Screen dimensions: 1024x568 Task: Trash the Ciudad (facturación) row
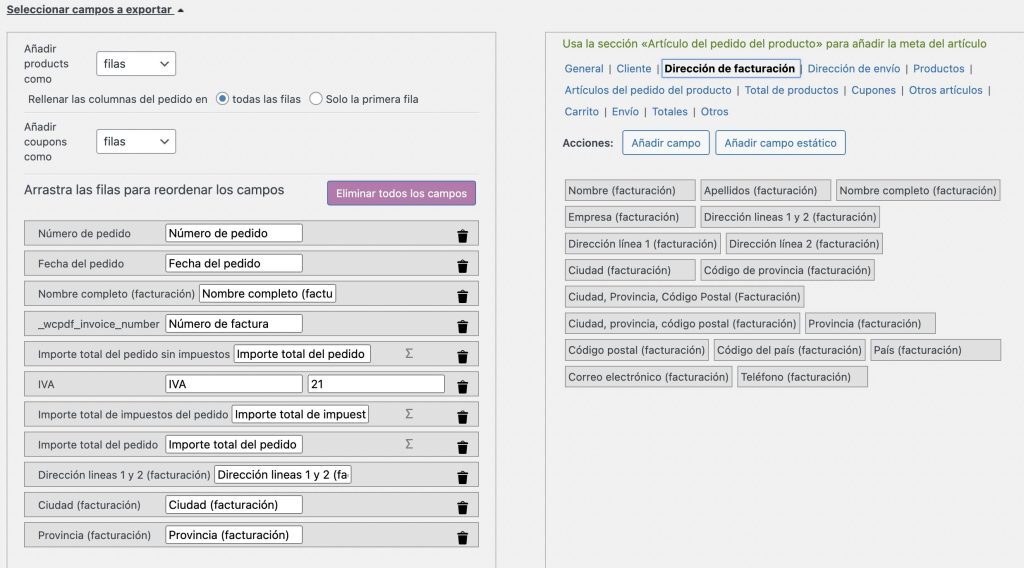click(x=462, y=507)
